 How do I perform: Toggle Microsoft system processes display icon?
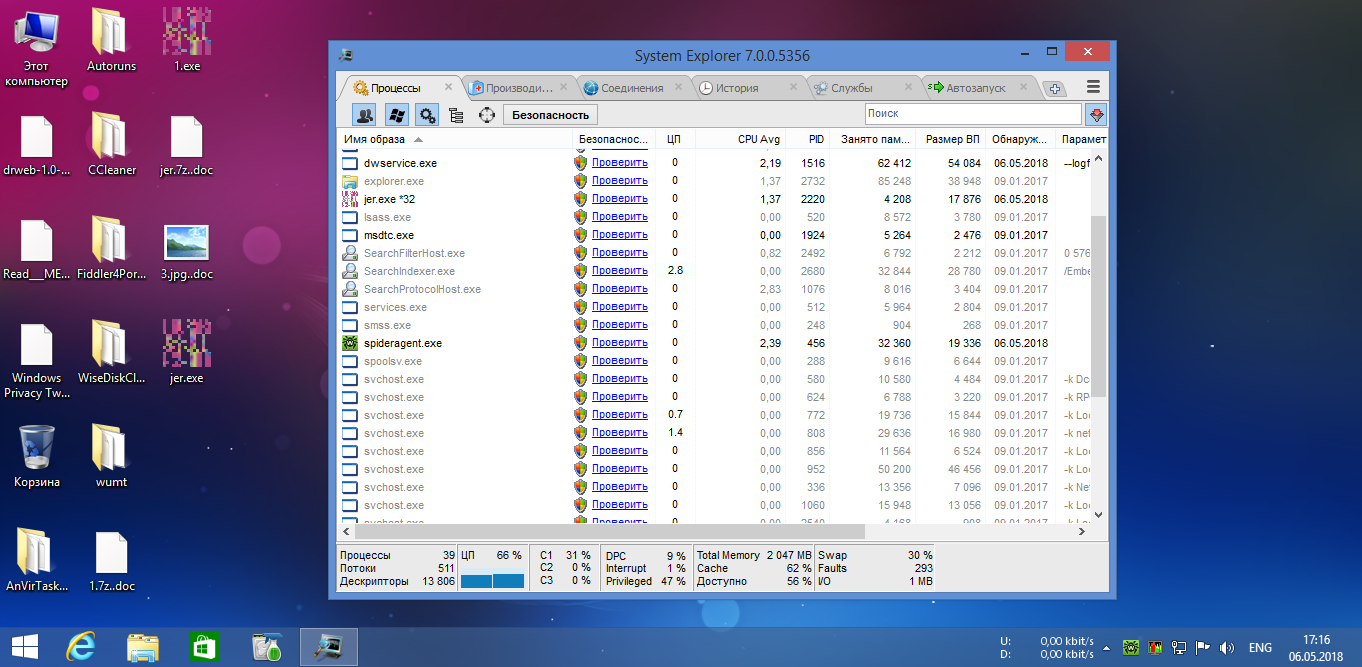(396, 115)
